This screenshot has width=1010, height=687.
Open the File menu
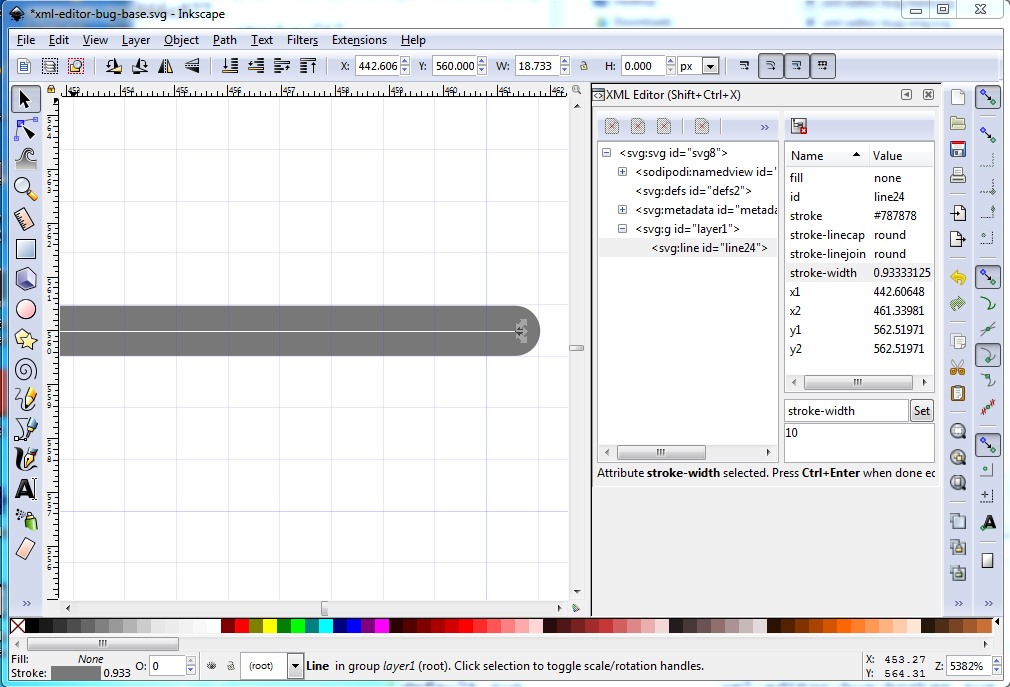tap(26, 40)
